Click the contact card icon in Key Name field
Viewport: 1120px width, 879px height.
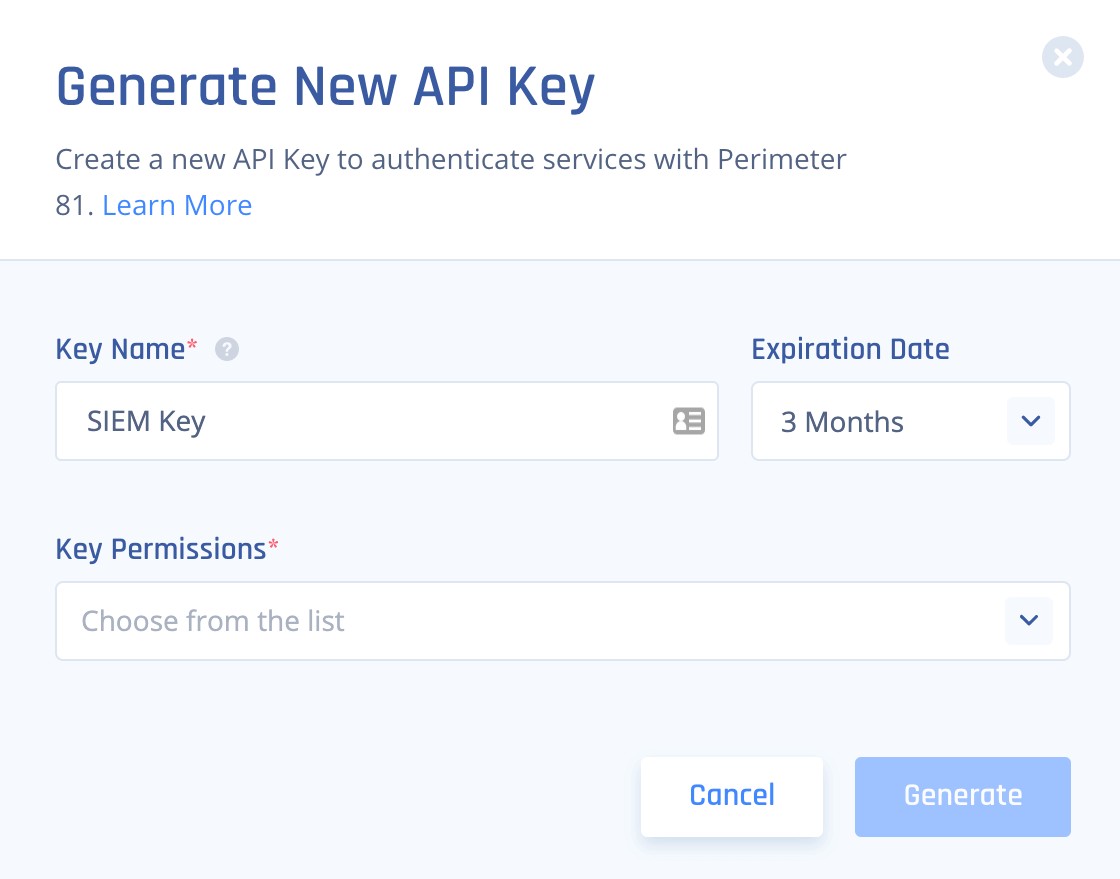point(689,421)
